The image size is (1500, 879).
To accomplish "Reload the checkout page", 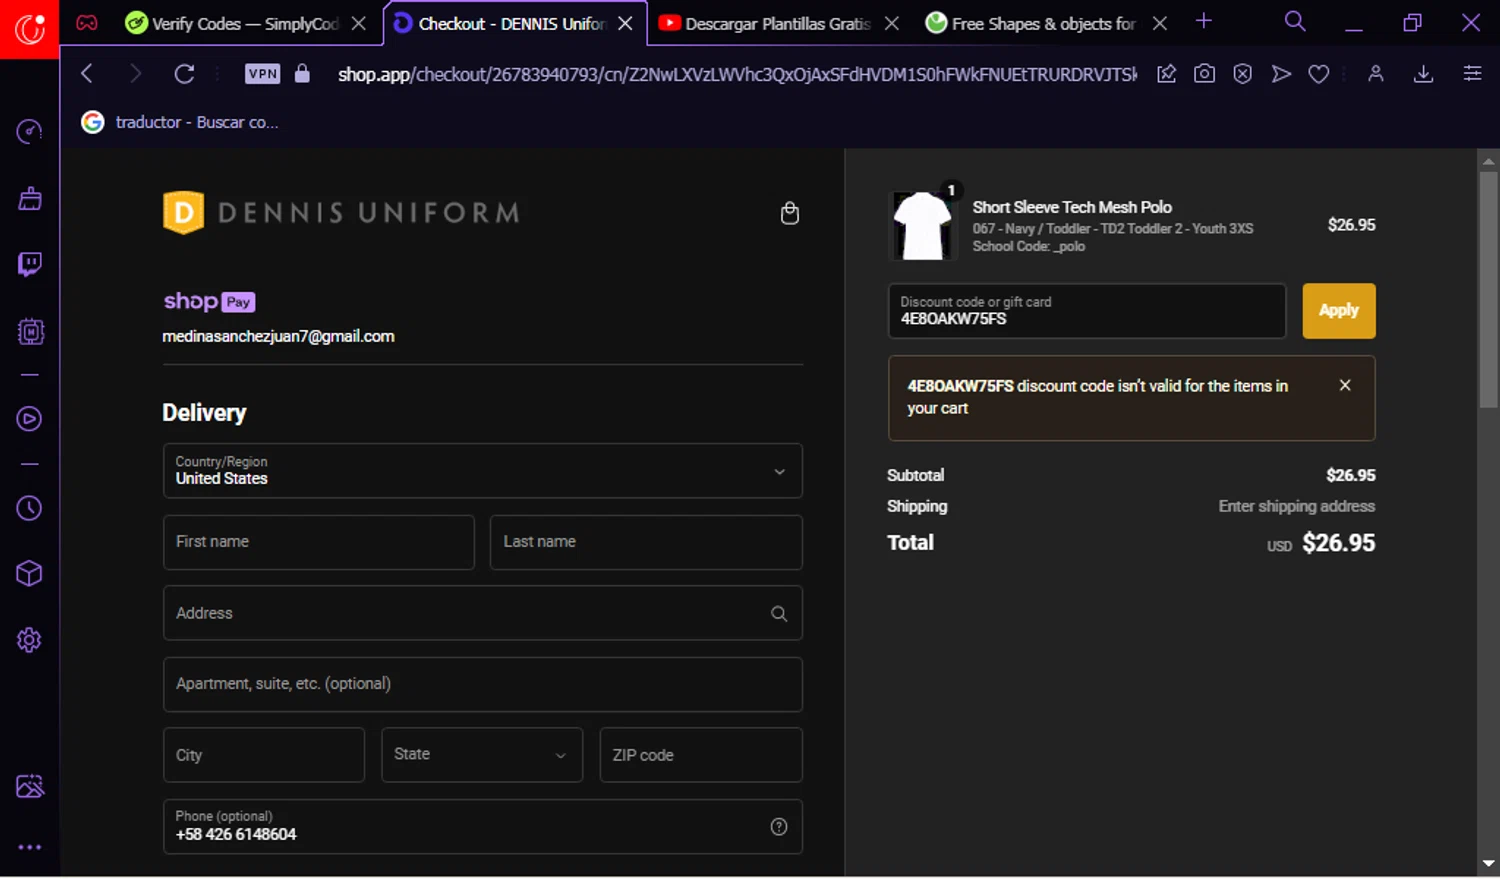I will point(184,73).
